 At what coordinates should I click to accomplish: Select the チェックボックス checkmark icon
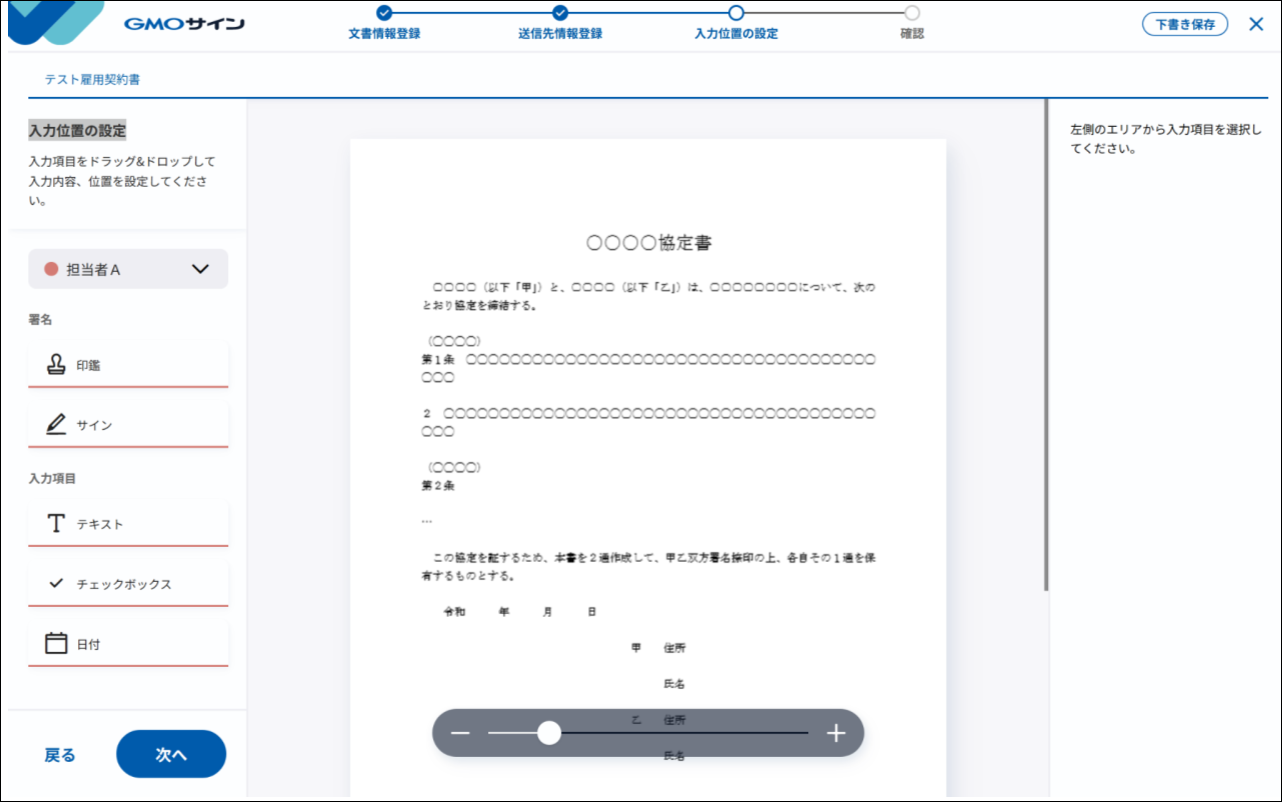click(56, 584)
